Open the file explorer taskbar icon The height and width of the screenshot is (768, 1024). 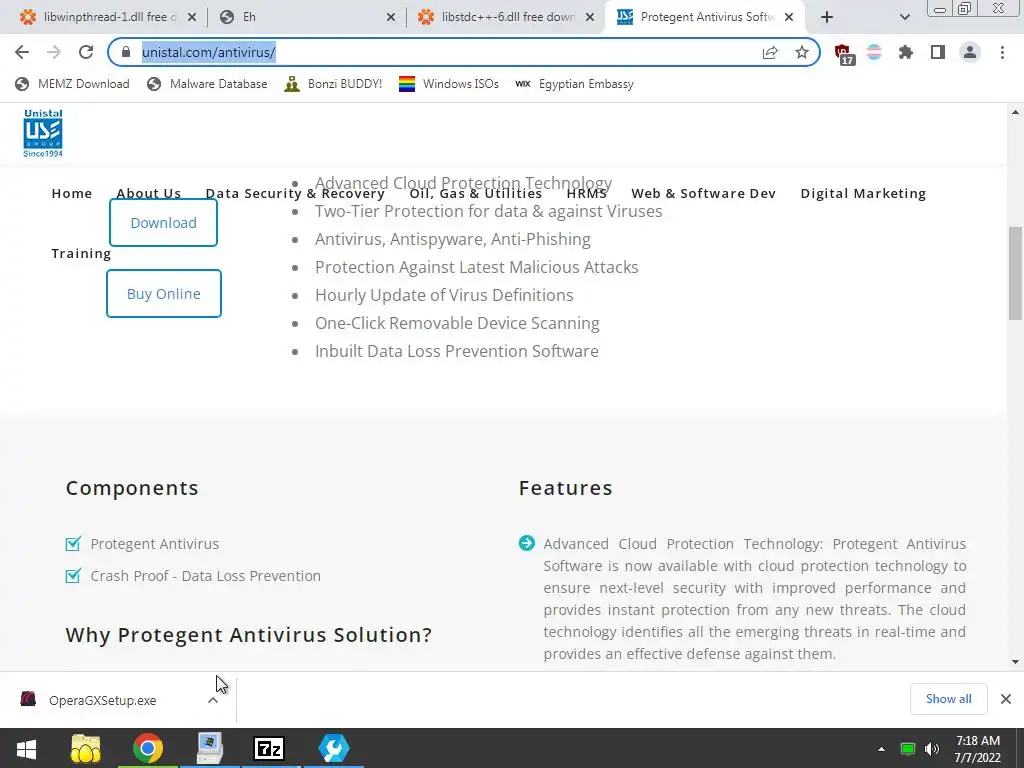coord(86,748)
